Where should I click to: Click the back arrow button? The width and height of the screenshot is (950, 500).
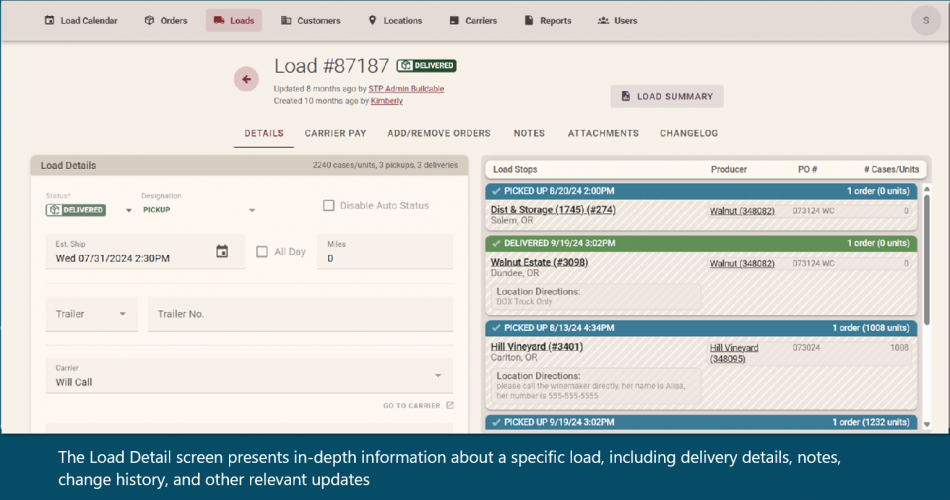247,79
